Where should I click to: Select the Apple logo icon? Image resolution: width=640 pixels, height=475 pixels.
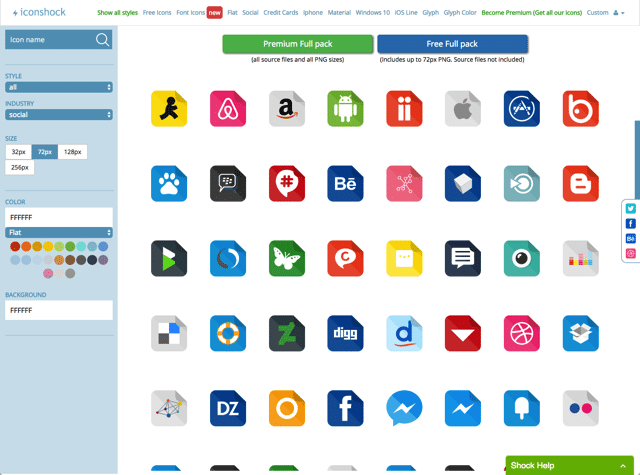click(x=463, y=109)
